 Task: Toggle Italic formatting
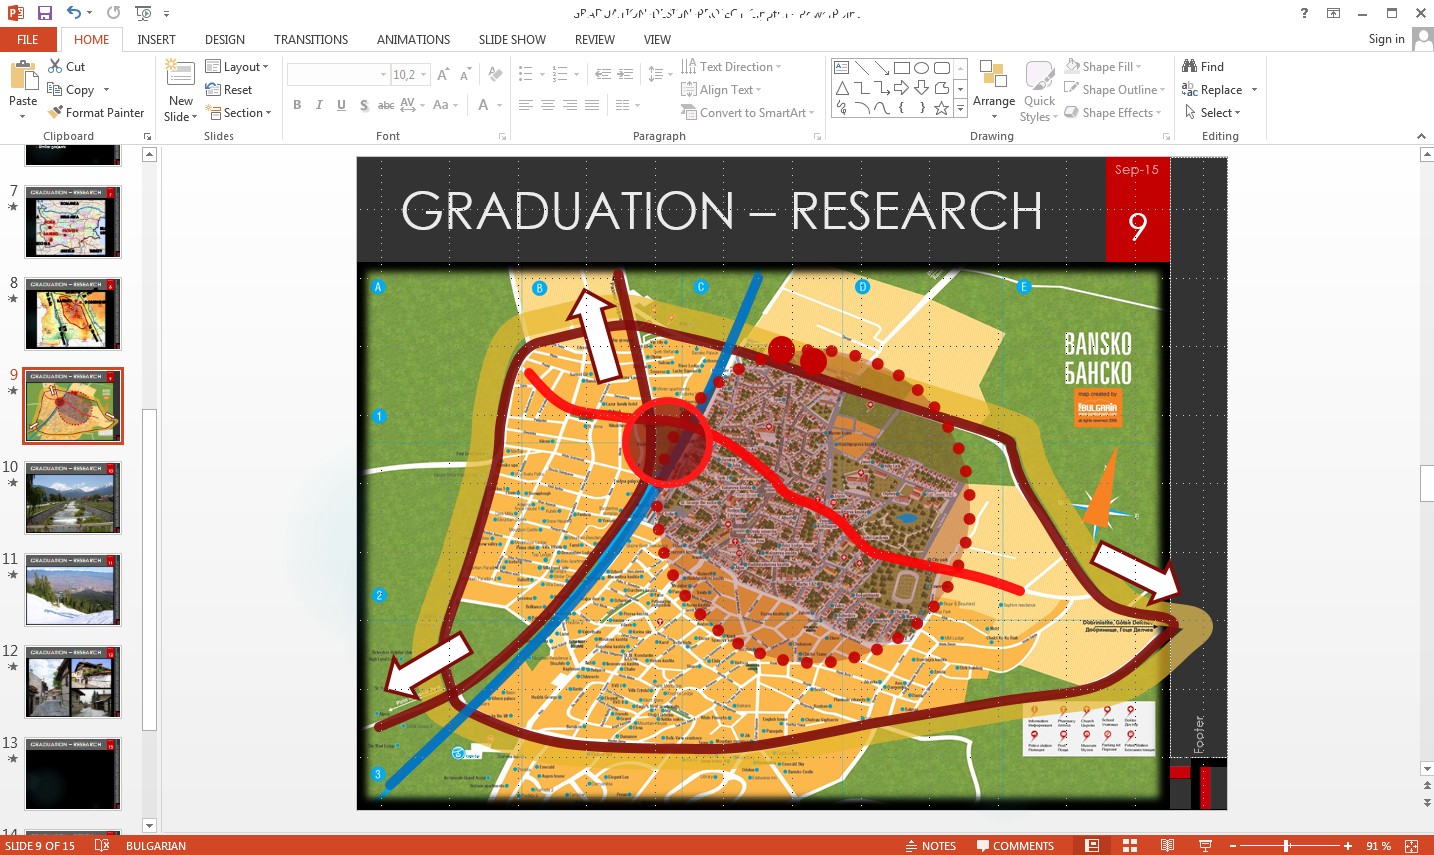[x=319, y=105]
